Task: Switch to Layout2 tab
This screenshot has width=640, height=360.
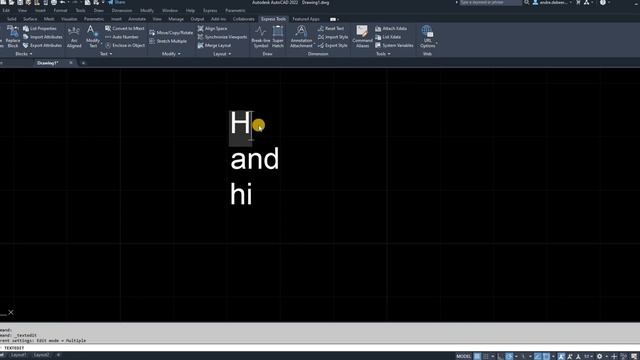Action: pos(41,355)
